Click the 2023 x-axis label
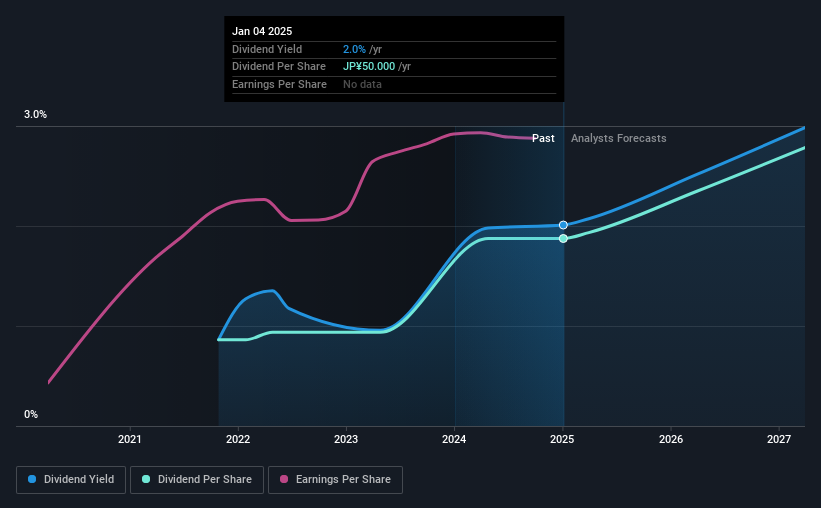 346,439
